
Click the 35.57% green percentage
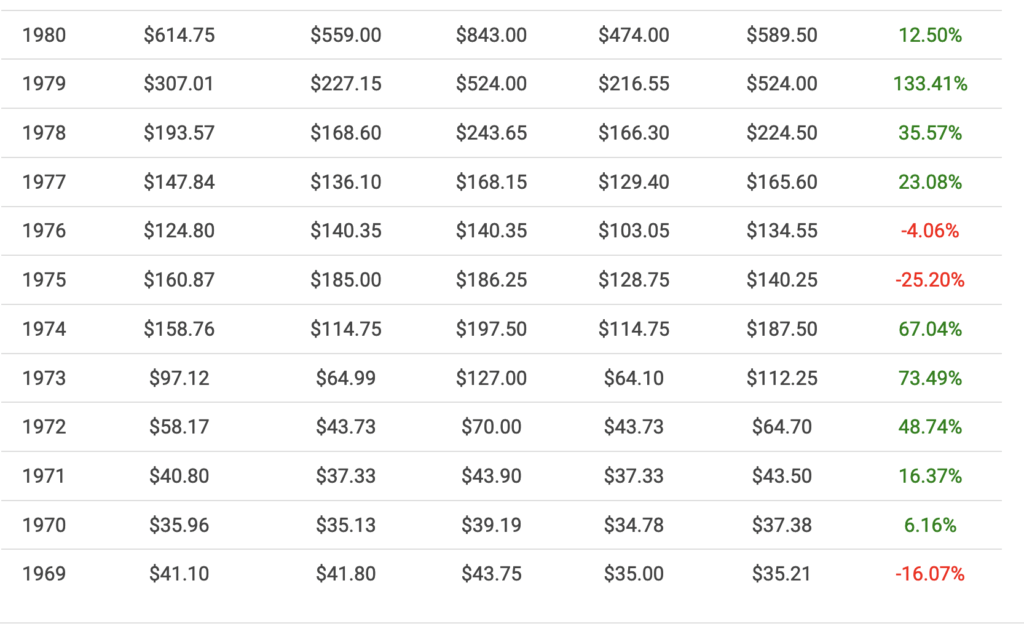point(930,133)
